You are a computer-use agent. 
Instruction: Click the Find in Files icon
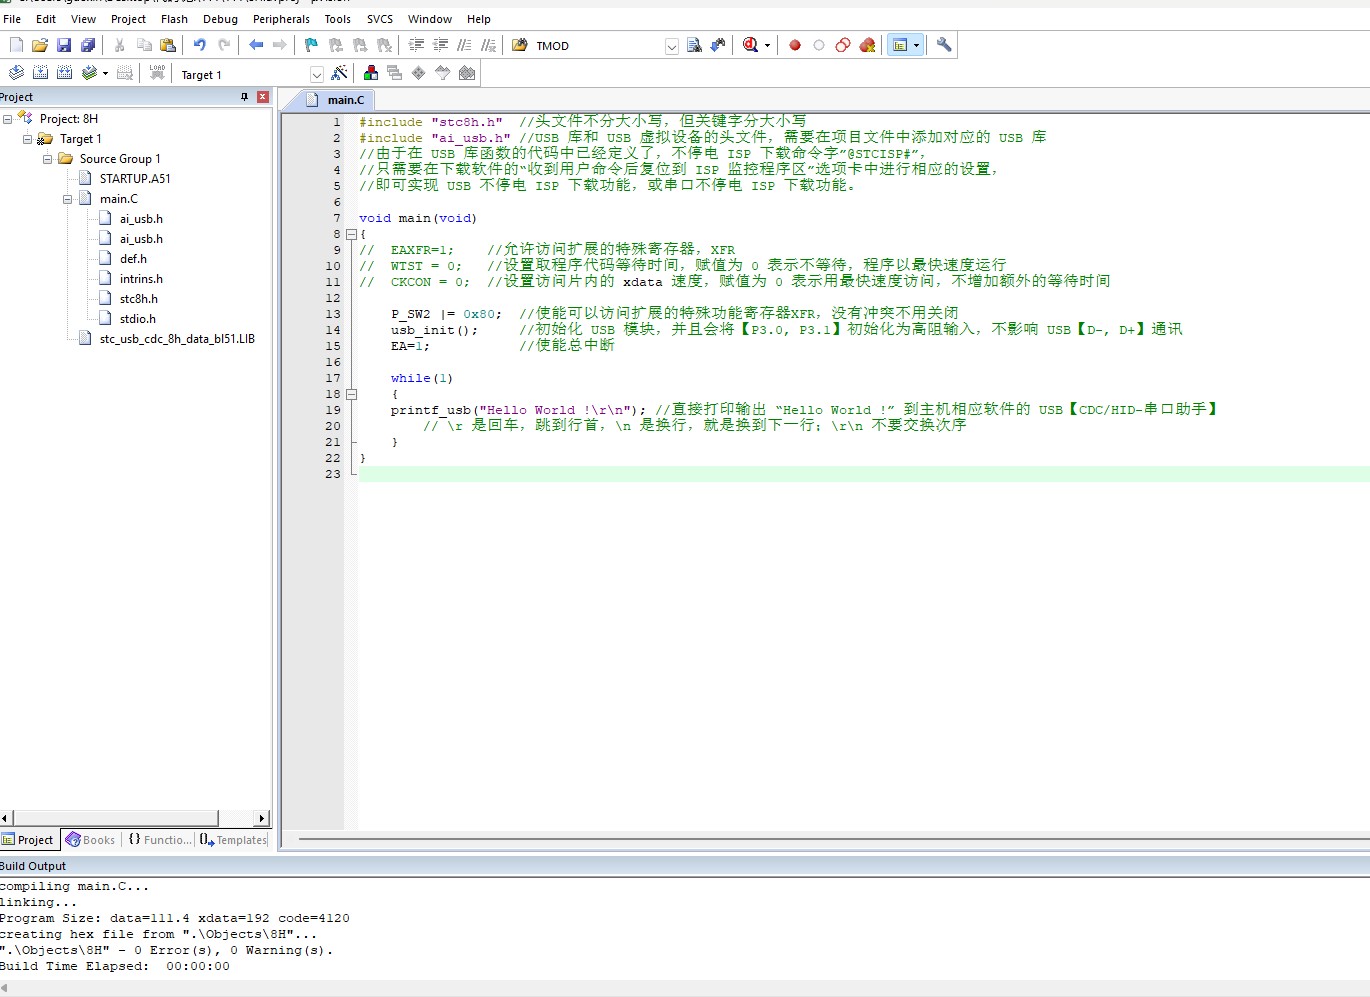[694, 45]
